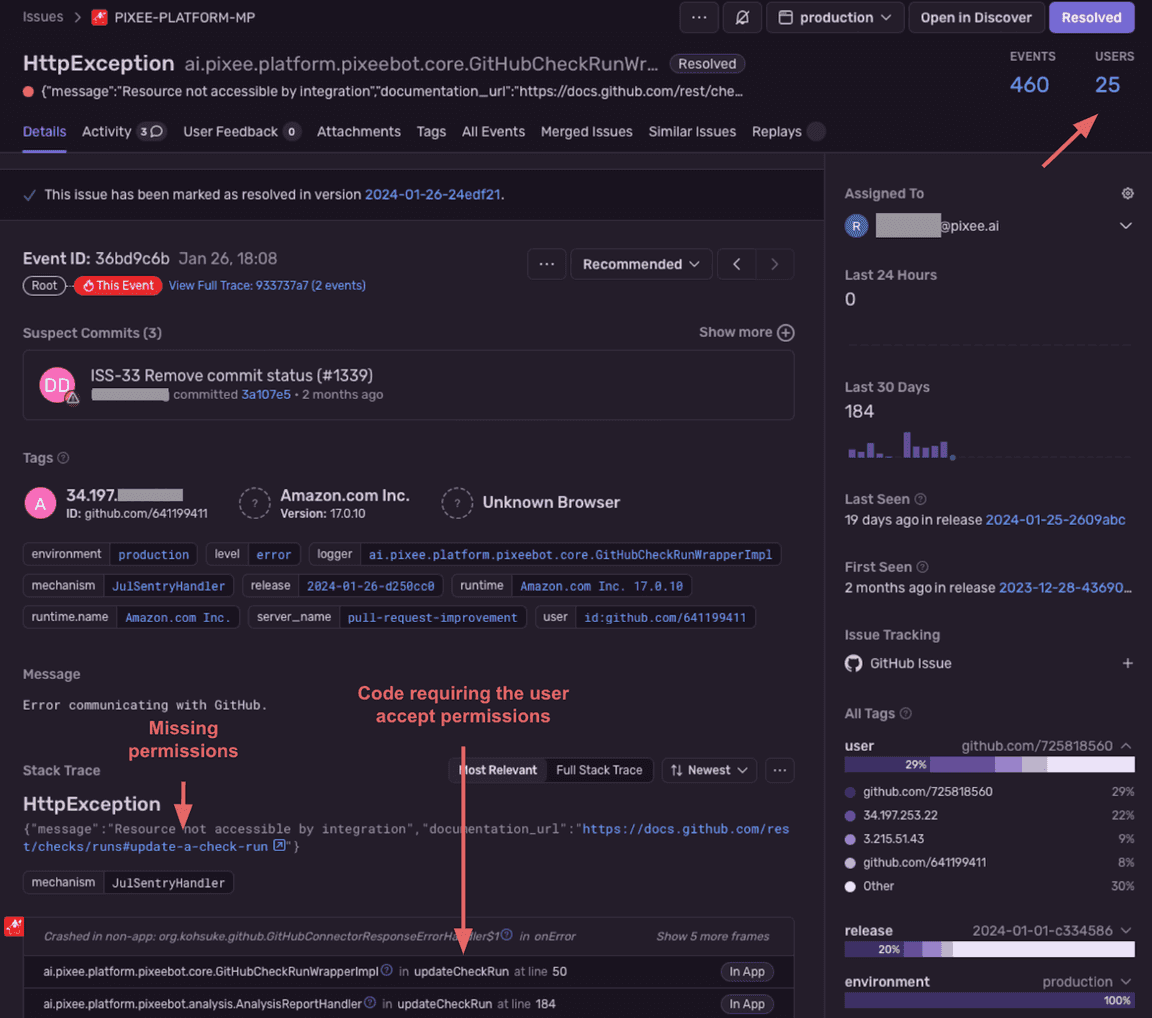Click the PIXEE-PLATFORM-MP project icon
Screen dimensions: 1152x1018
pos(99,18)
